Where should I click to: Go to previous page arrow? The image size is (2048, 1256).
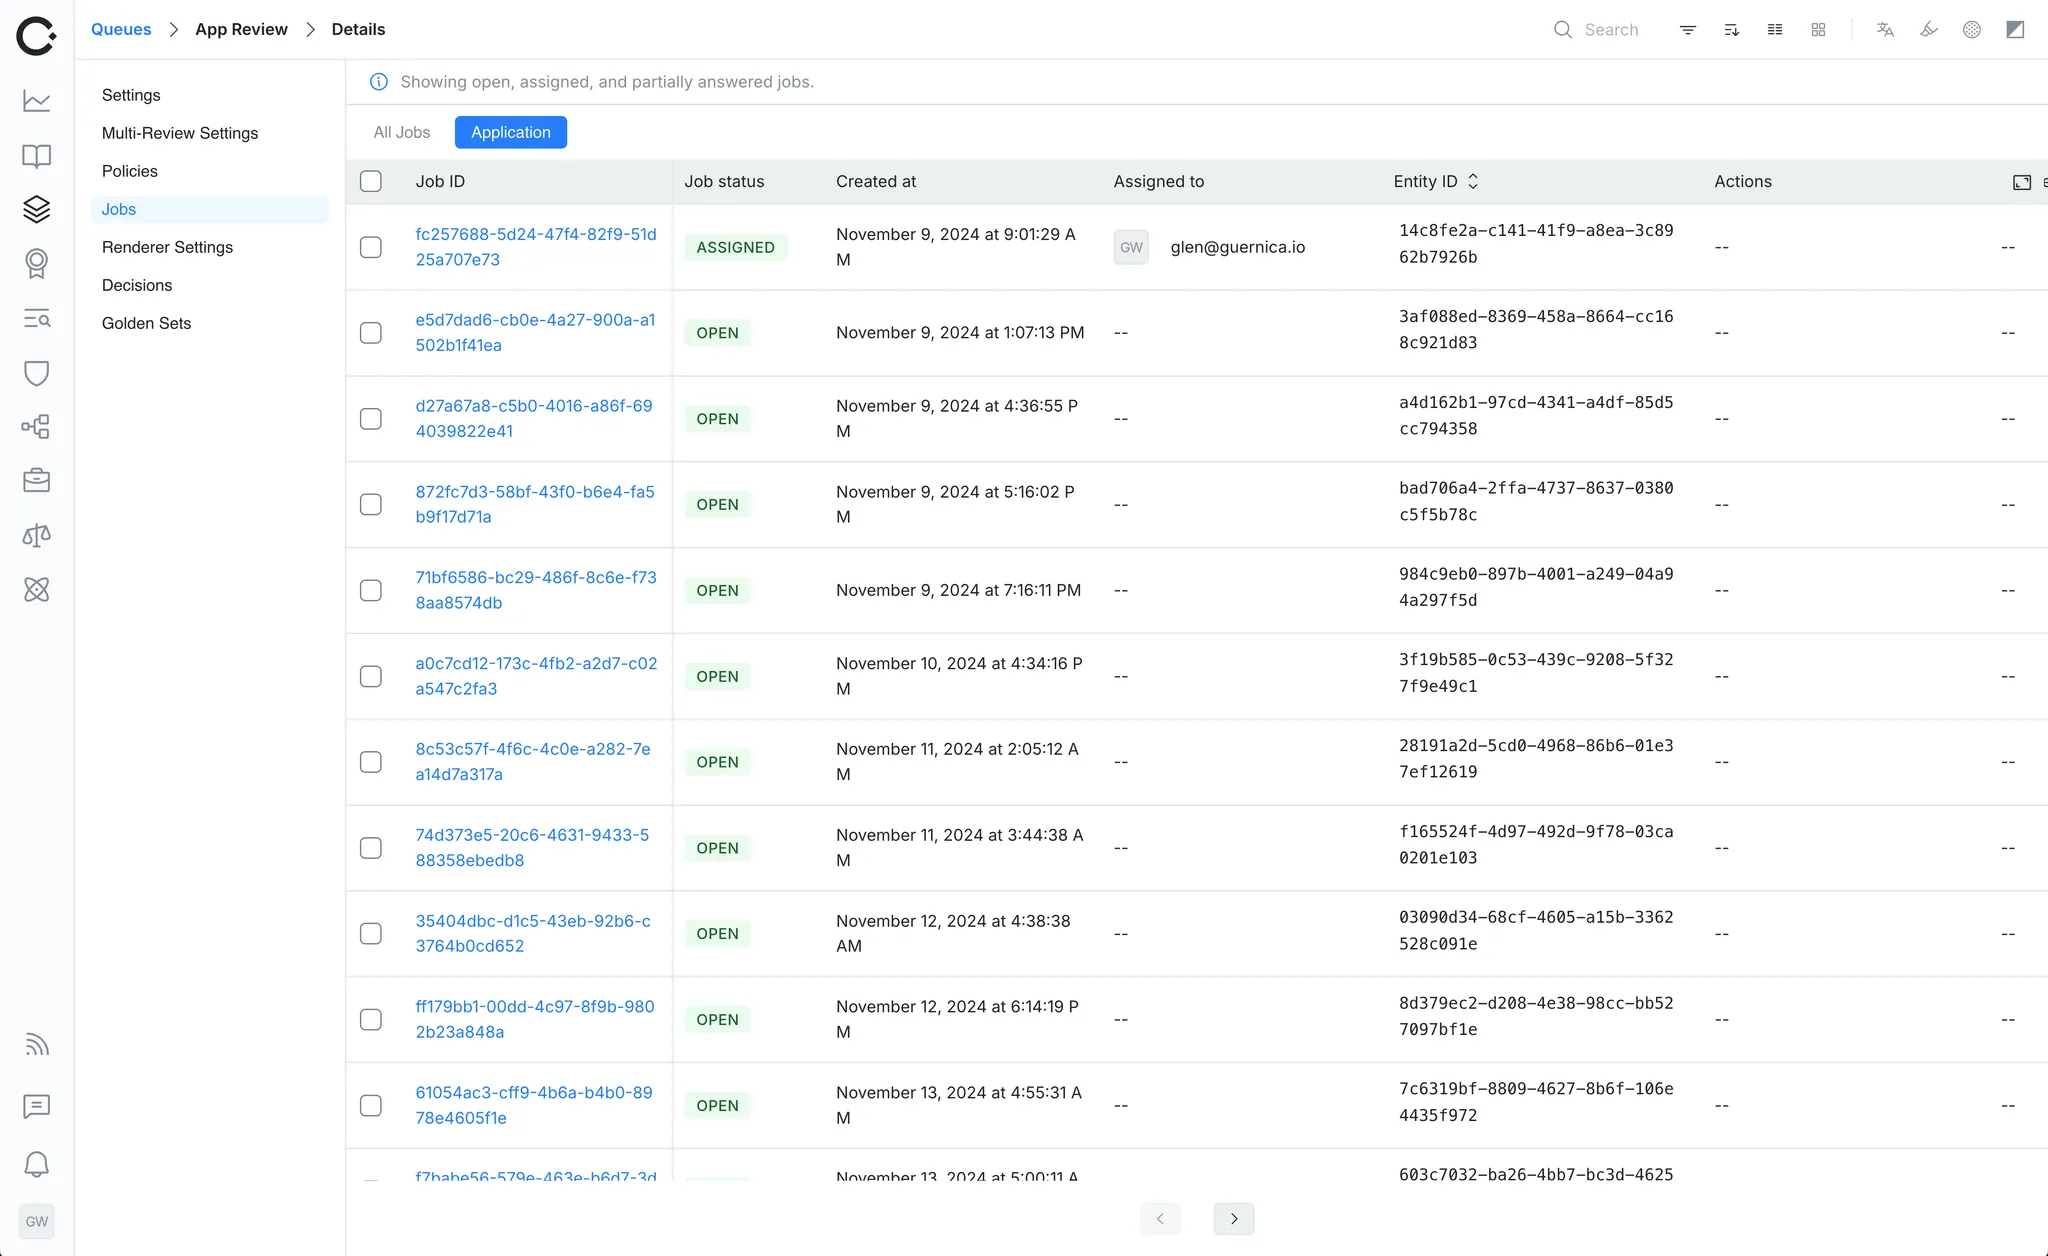tap(1160, 1219)
